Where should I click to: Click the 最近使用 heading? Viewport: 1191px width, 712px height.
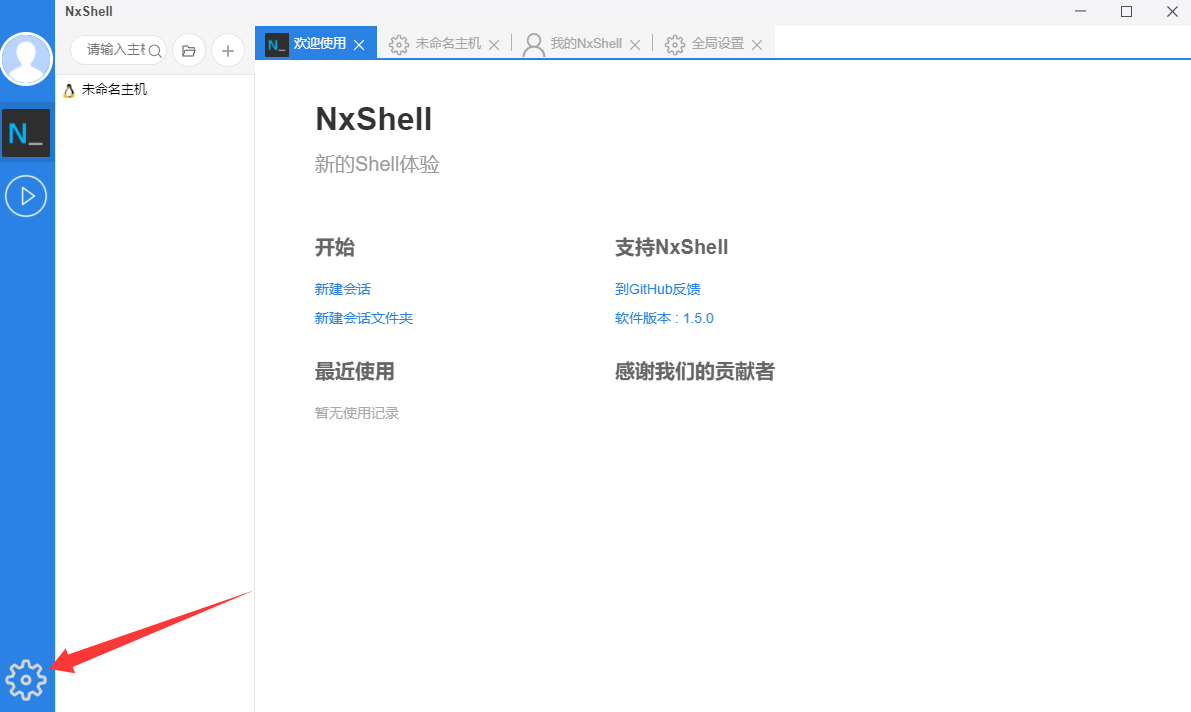(x=355, y=372)
